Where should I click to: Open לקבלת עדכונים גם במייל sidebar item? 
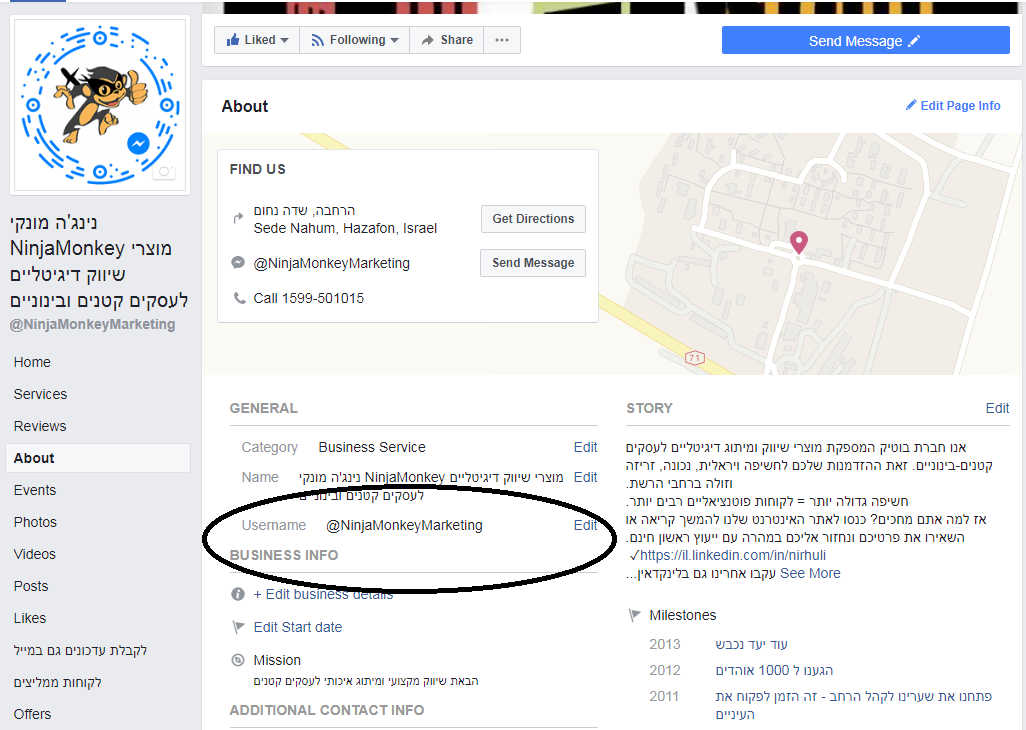tap(80, 650)
